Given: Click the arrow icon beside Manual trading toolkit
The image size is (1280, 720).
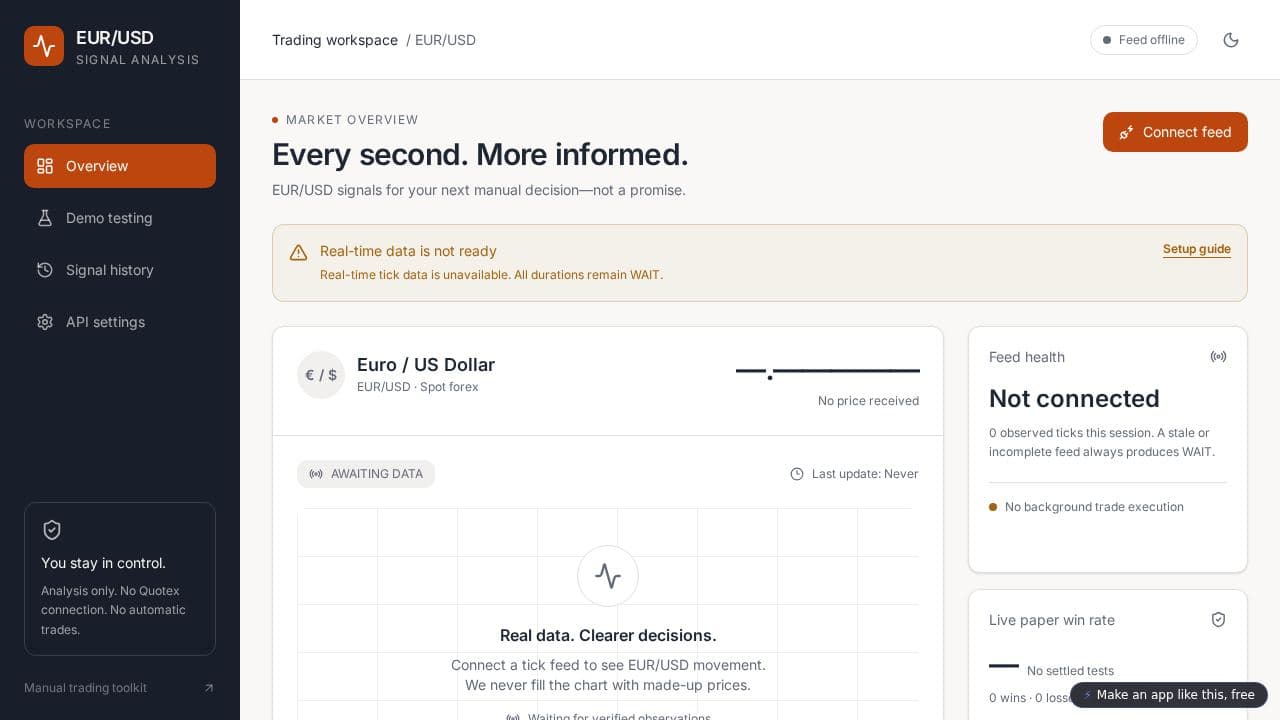Looking at the screenshot, I should coord(209,688).
